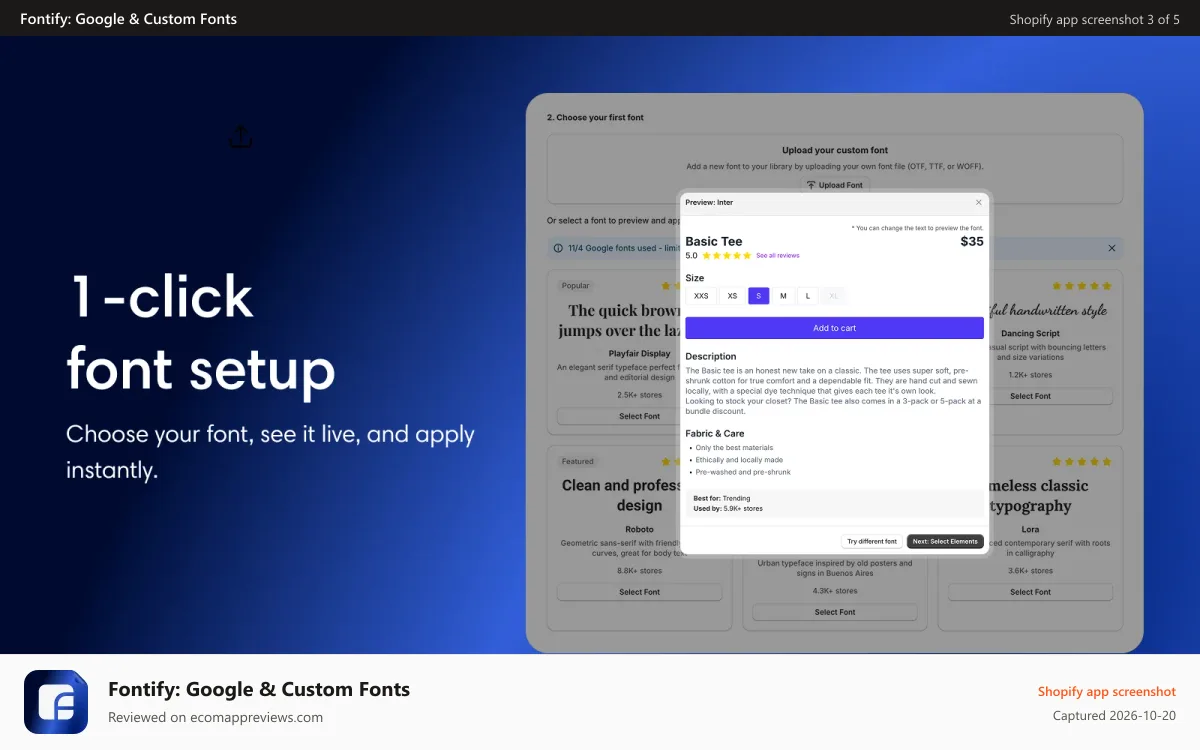Click the Upload your custom font heading
The height and width of the screenshot is (750, 1200).
(835, 150)
